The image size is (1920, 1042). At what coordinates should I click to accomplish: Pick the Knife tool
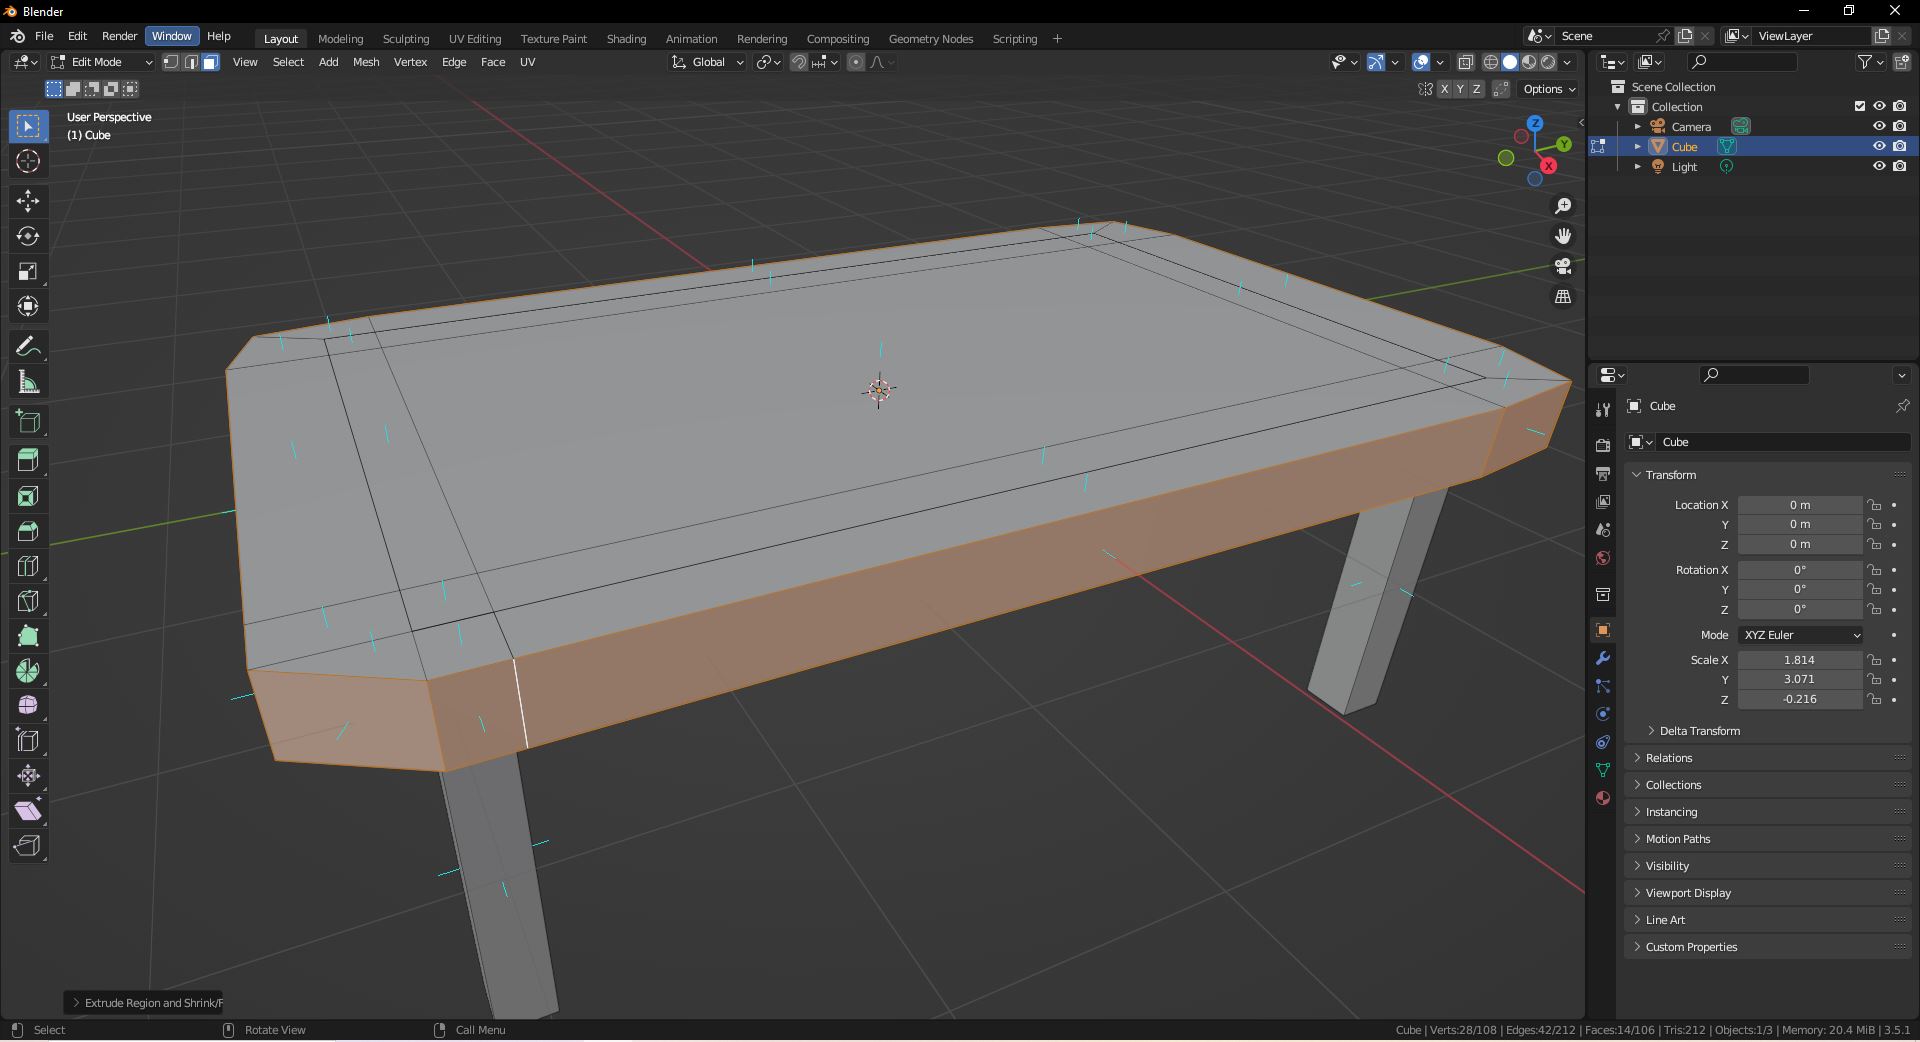[28, 601]
